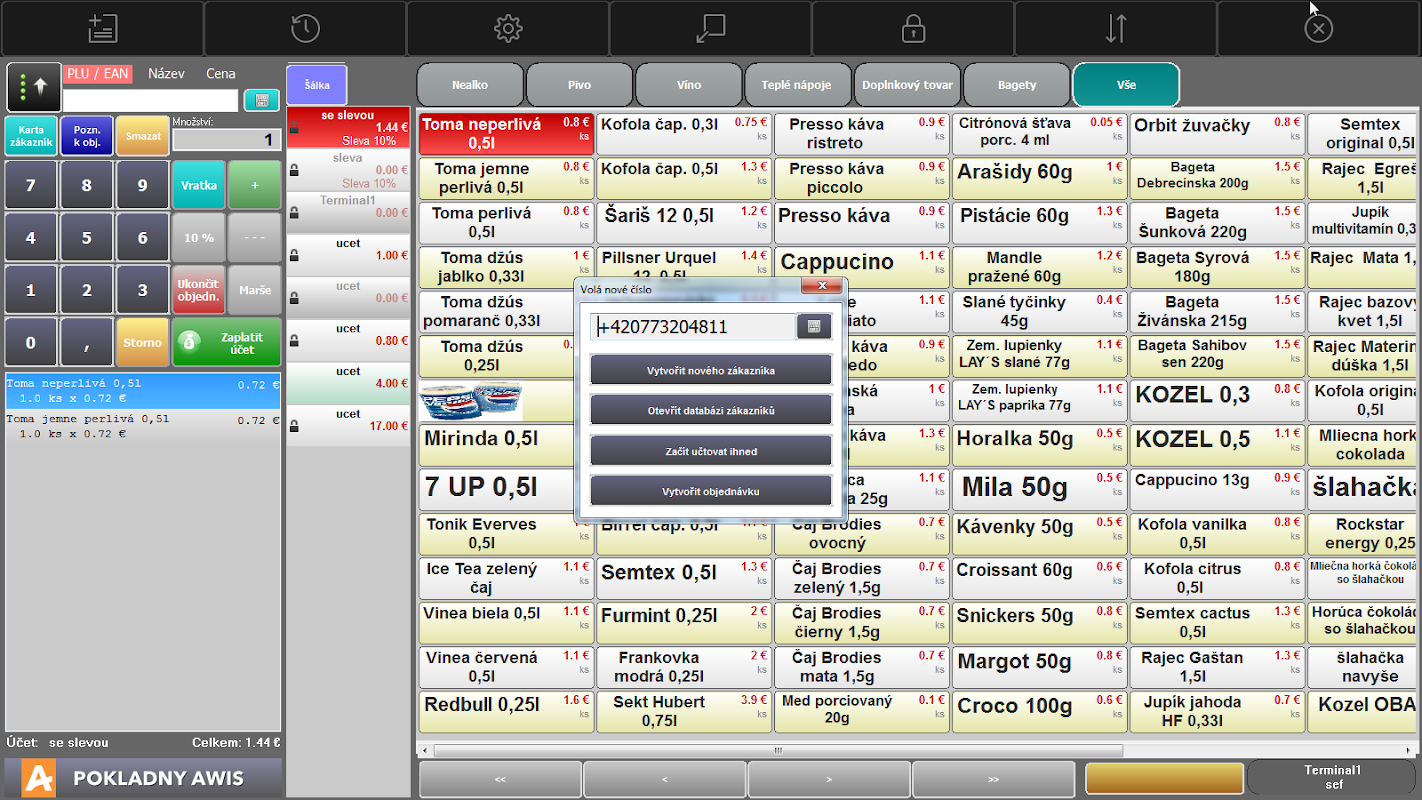The height and width of the screenshot is (800, 1422).
Task: Click the up arrow button beside PLU / EAN
Action: 34,87
